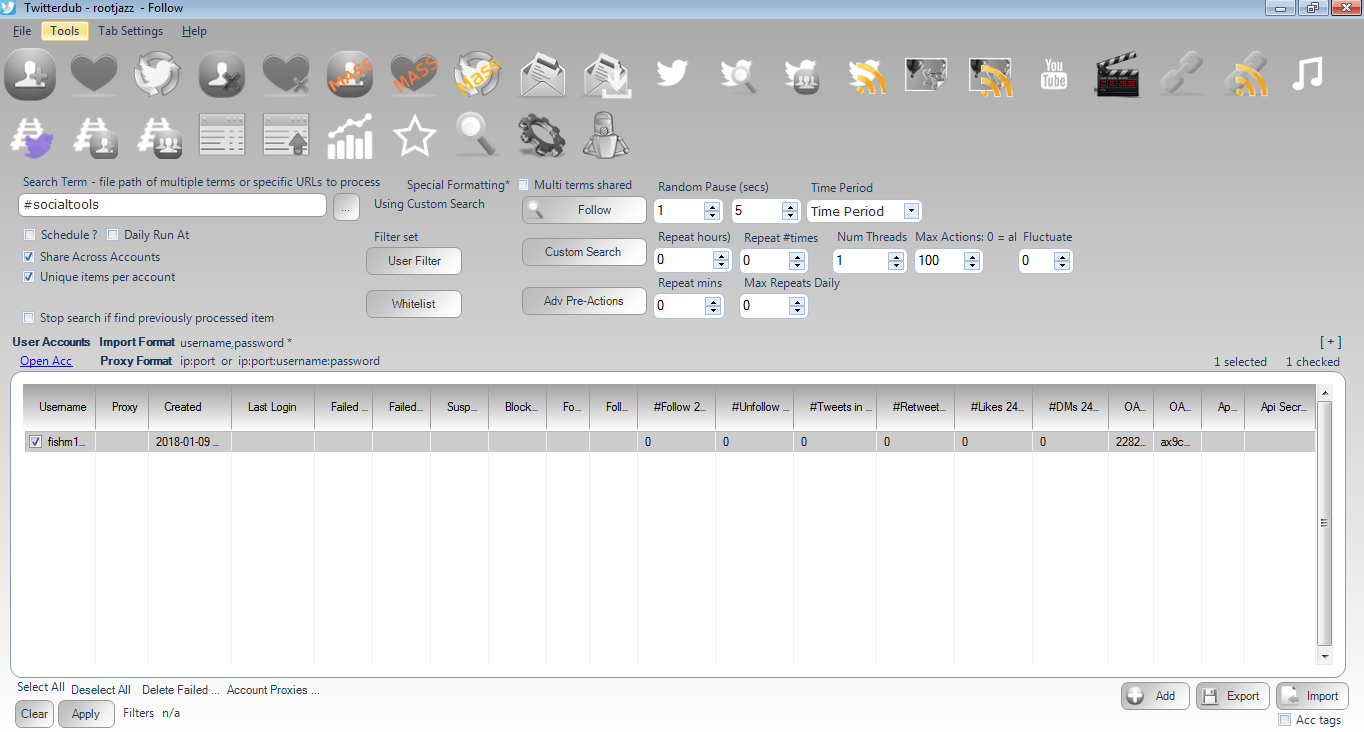Click the Follow button
Screen dimensions: 1364x732
(x=584, y=210)
